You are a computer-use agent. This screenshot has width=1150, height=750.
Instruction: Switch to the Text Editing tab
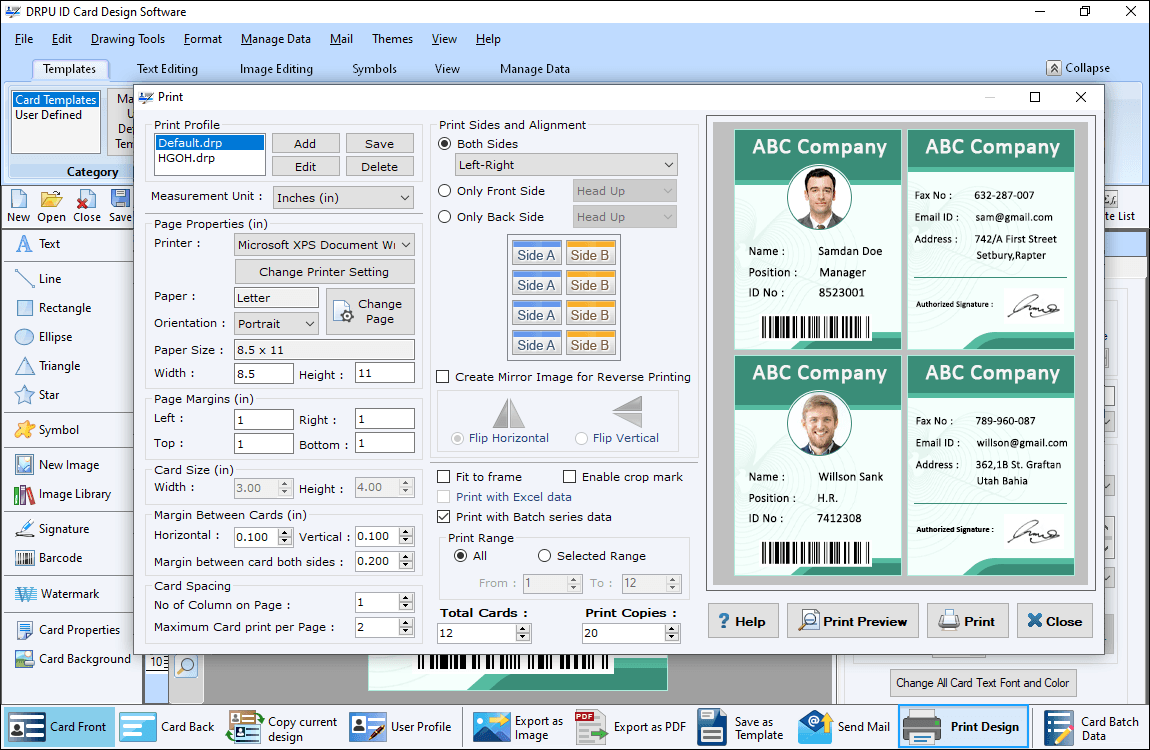[167, 69]
